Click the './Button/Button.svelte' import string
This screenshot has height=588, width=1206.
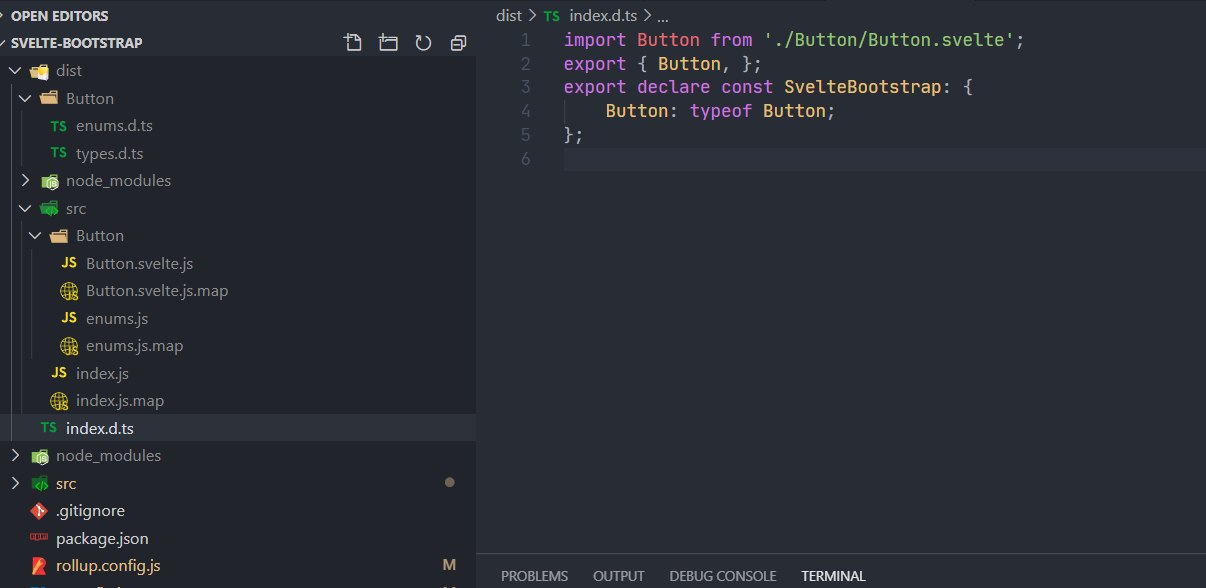coord(889,40)
